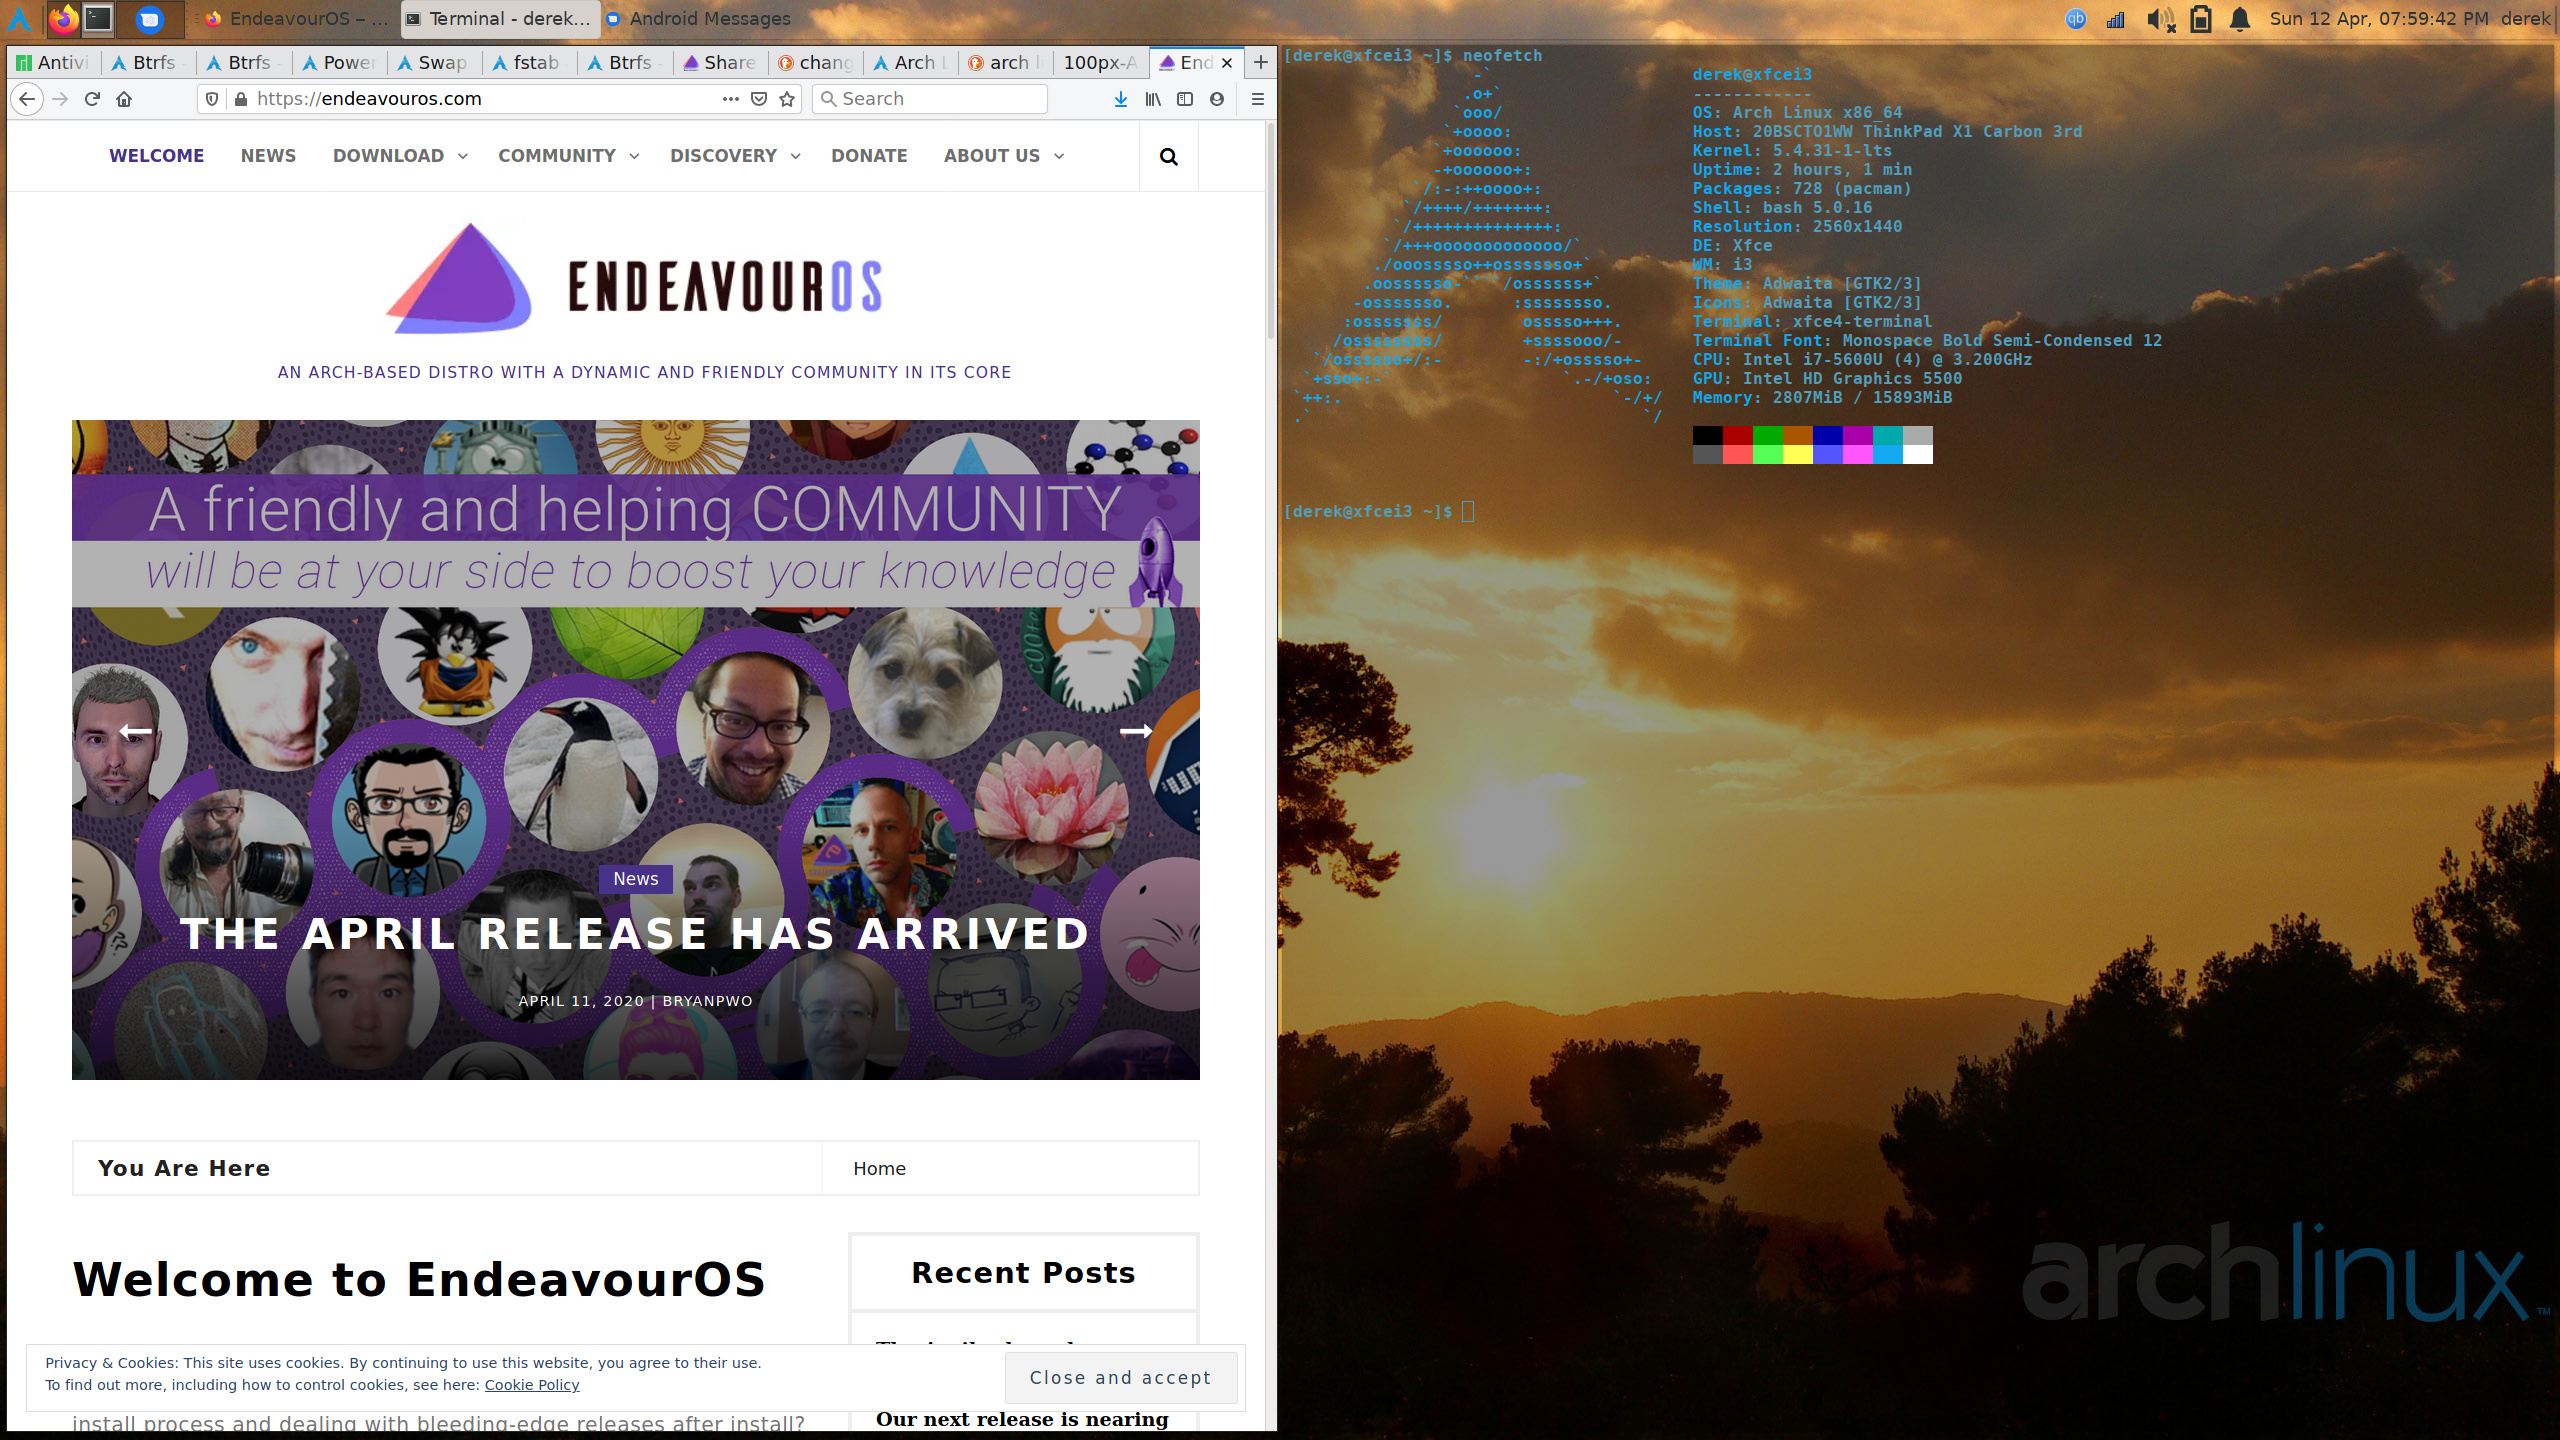Click the Home breadcrumb

tap(880, 1168)
